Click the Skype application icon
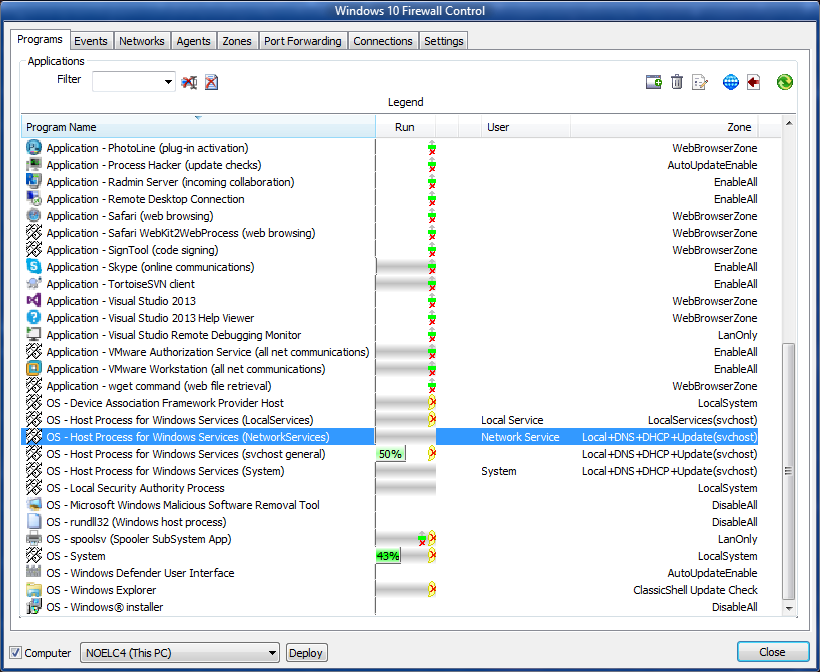 click(x=33, y=267)
